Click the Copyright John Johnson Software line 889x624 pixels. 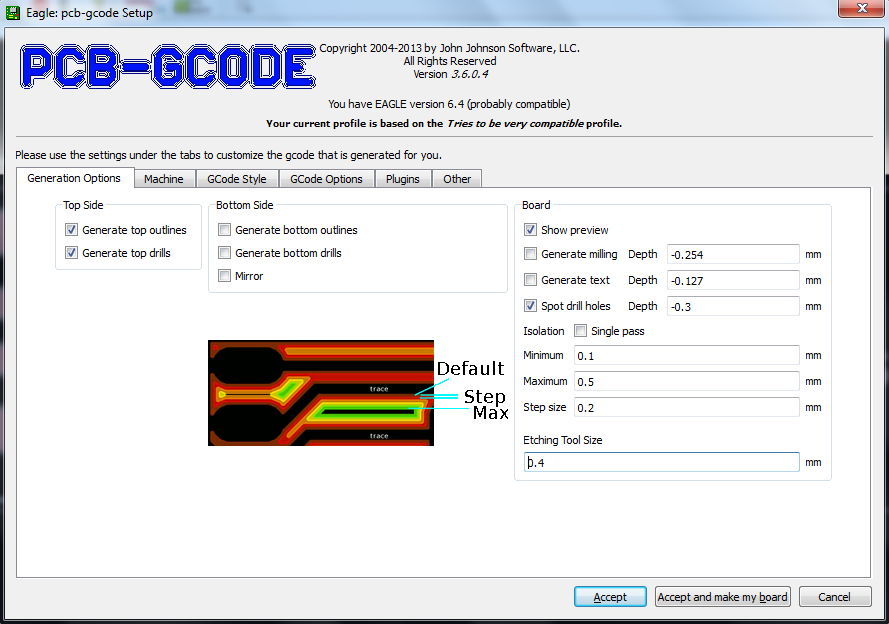tap(449, 48)
